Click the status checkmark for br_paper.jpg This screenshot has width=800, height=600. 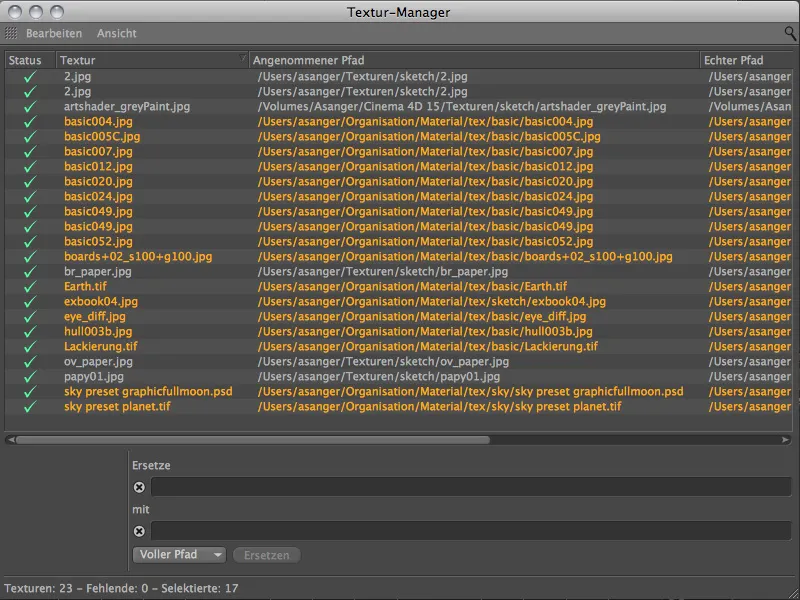pos(30,271)
